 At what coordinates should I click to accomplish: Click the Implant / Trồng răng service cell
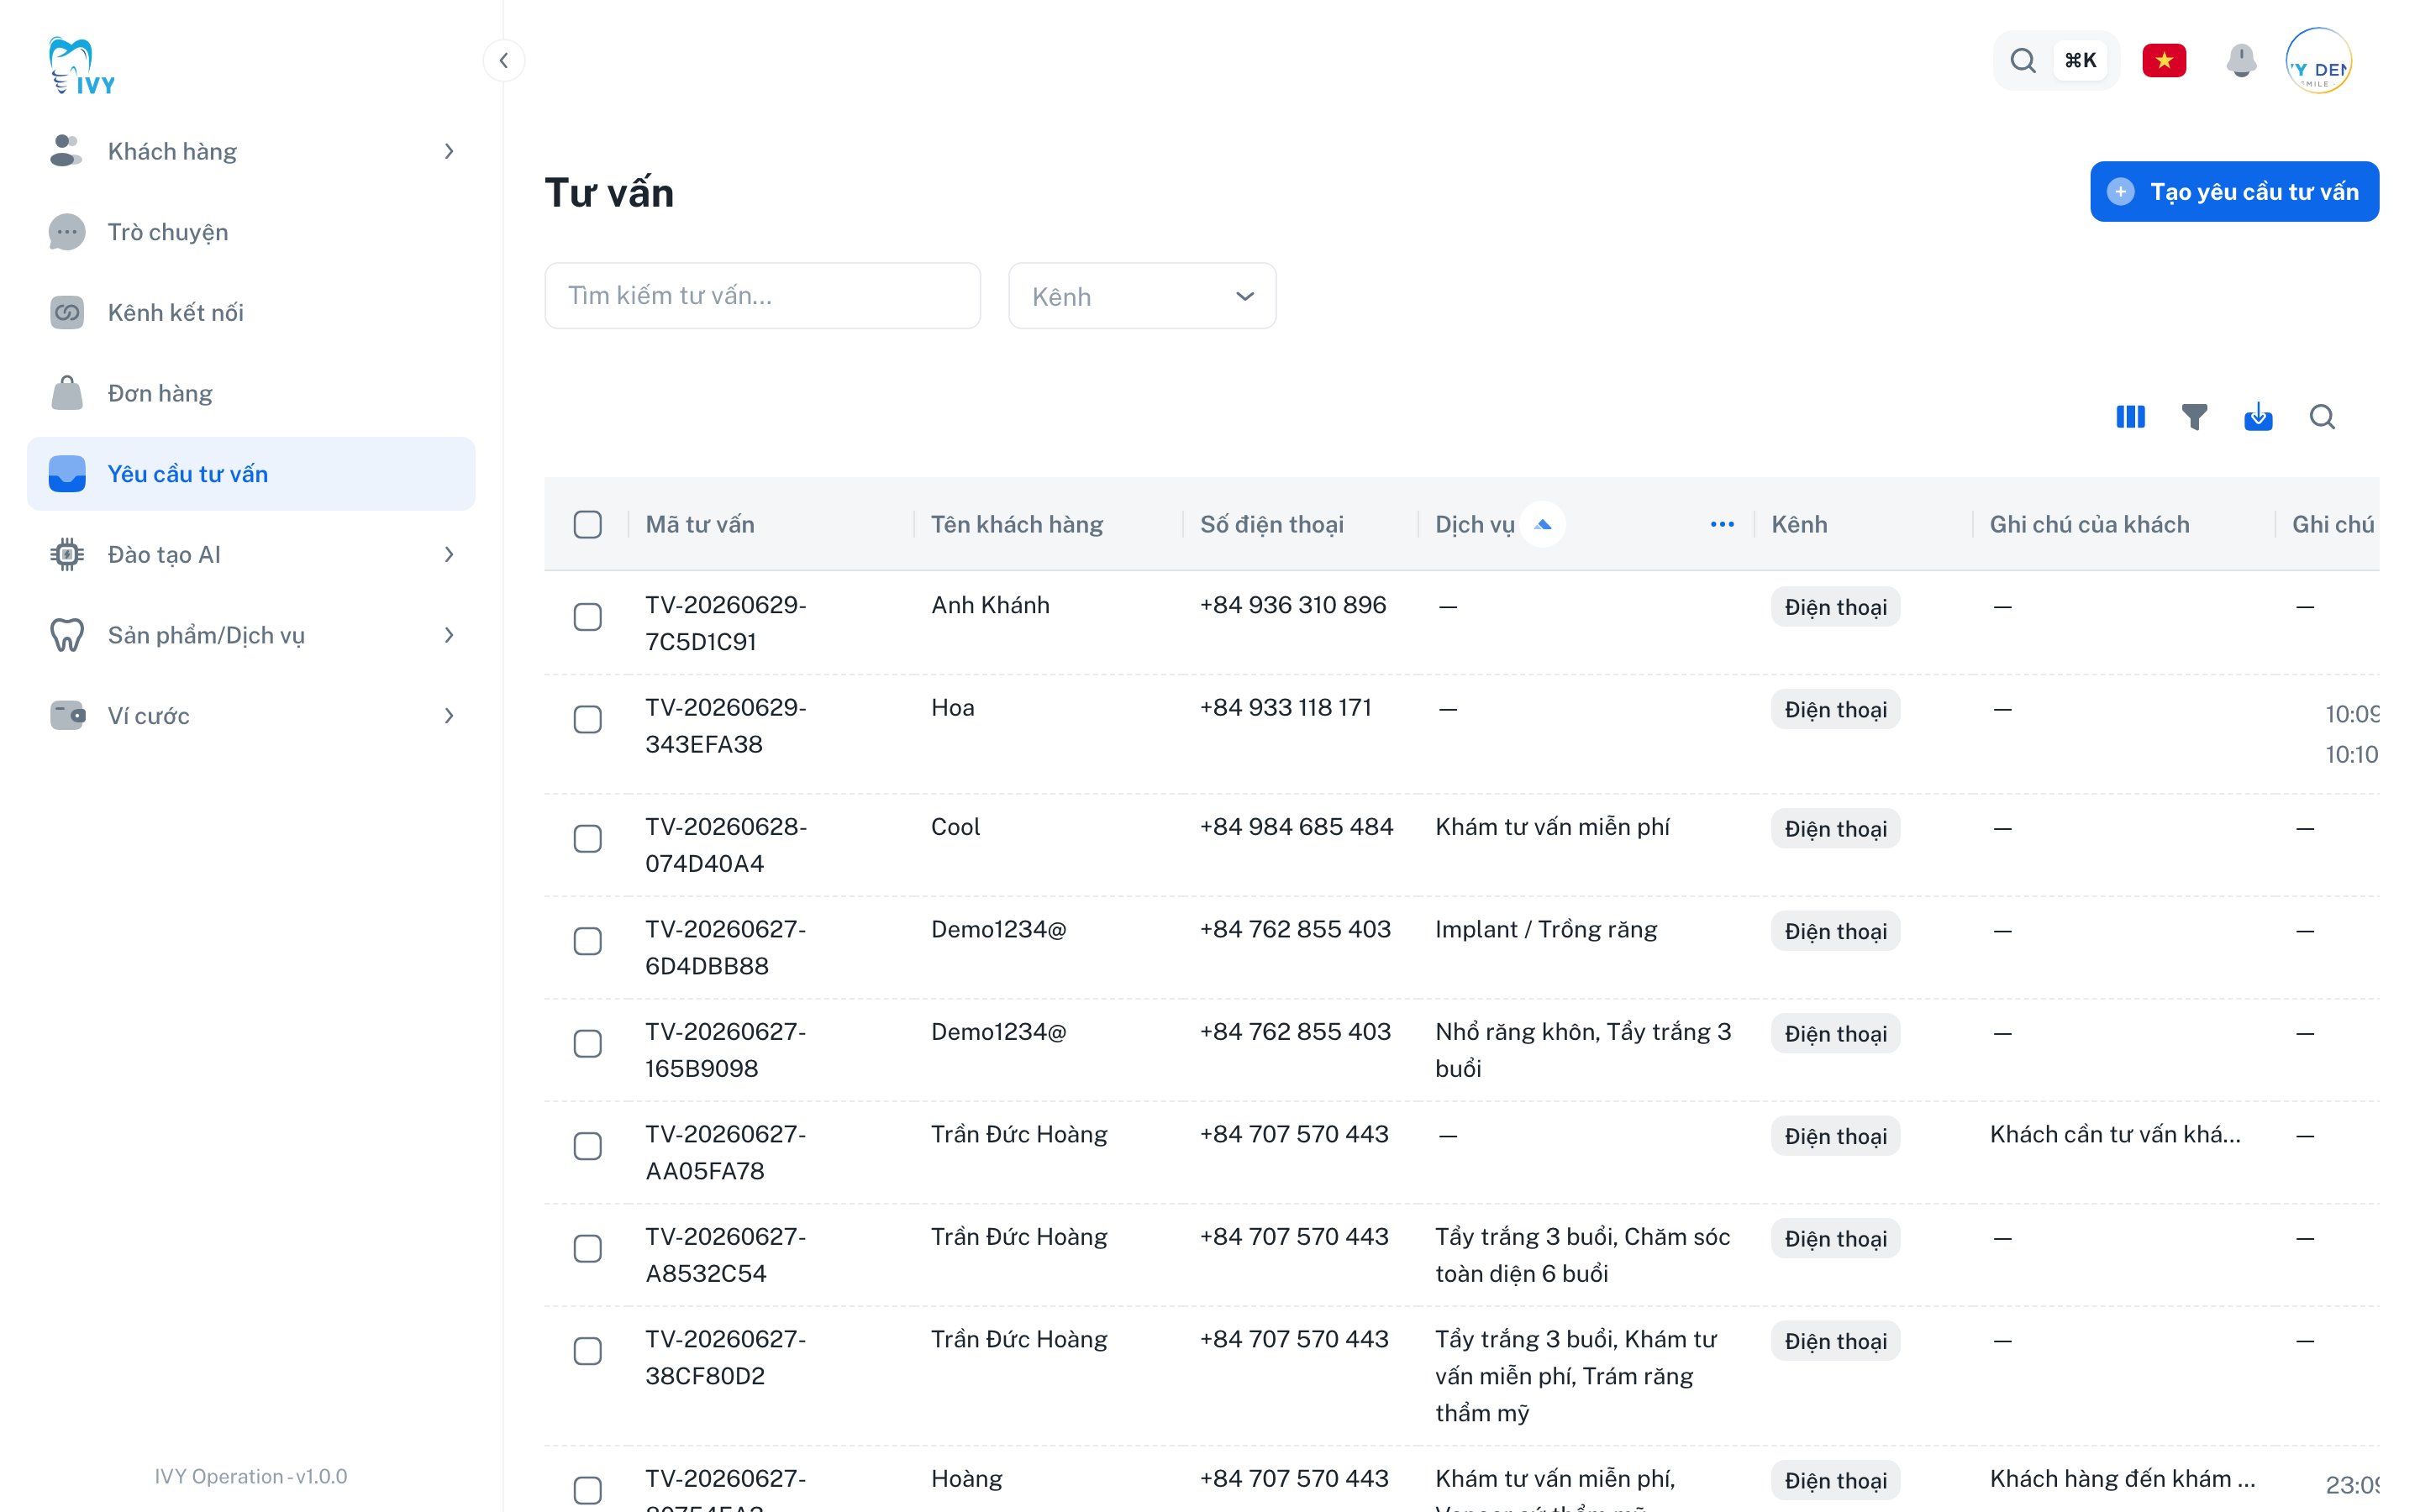tap(1546, 929)
